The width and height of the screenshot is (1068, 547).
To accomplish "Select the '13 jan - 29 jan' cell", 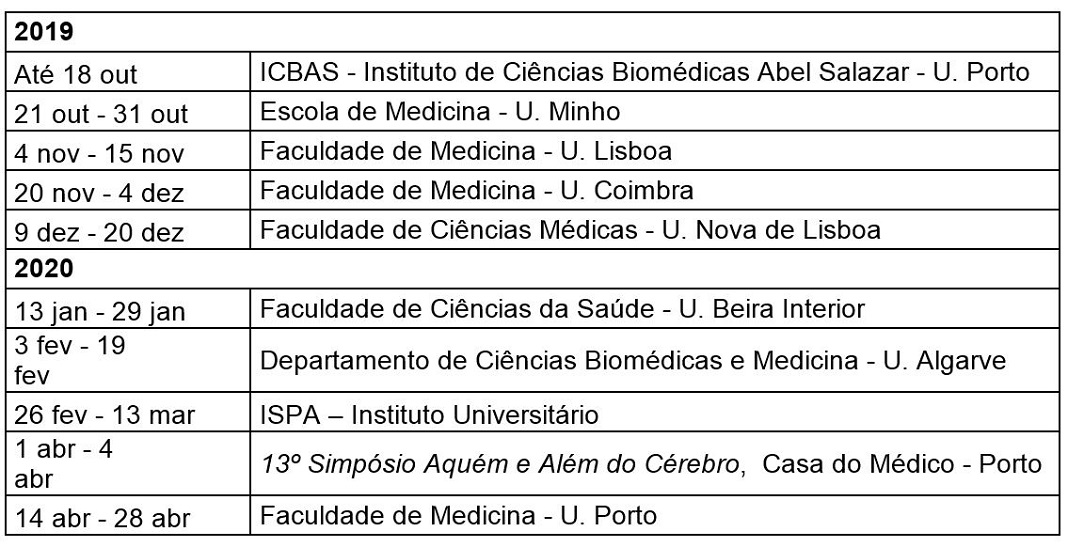I will pyautogui.click(x=127, y=308).
